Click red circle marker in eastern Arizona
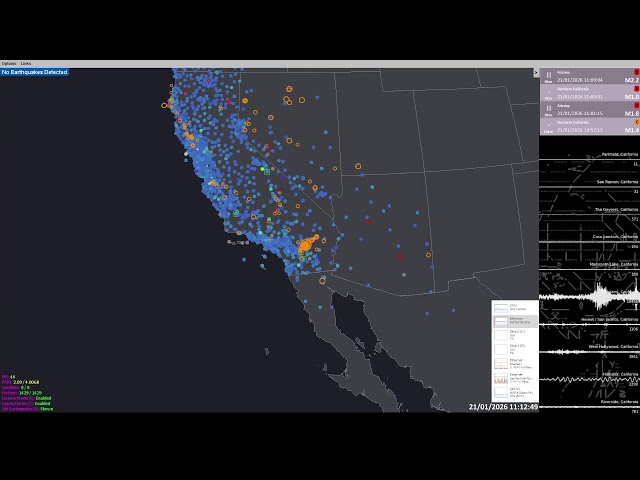This screenshot has width=640, height=480. click(x=400, y=257)
